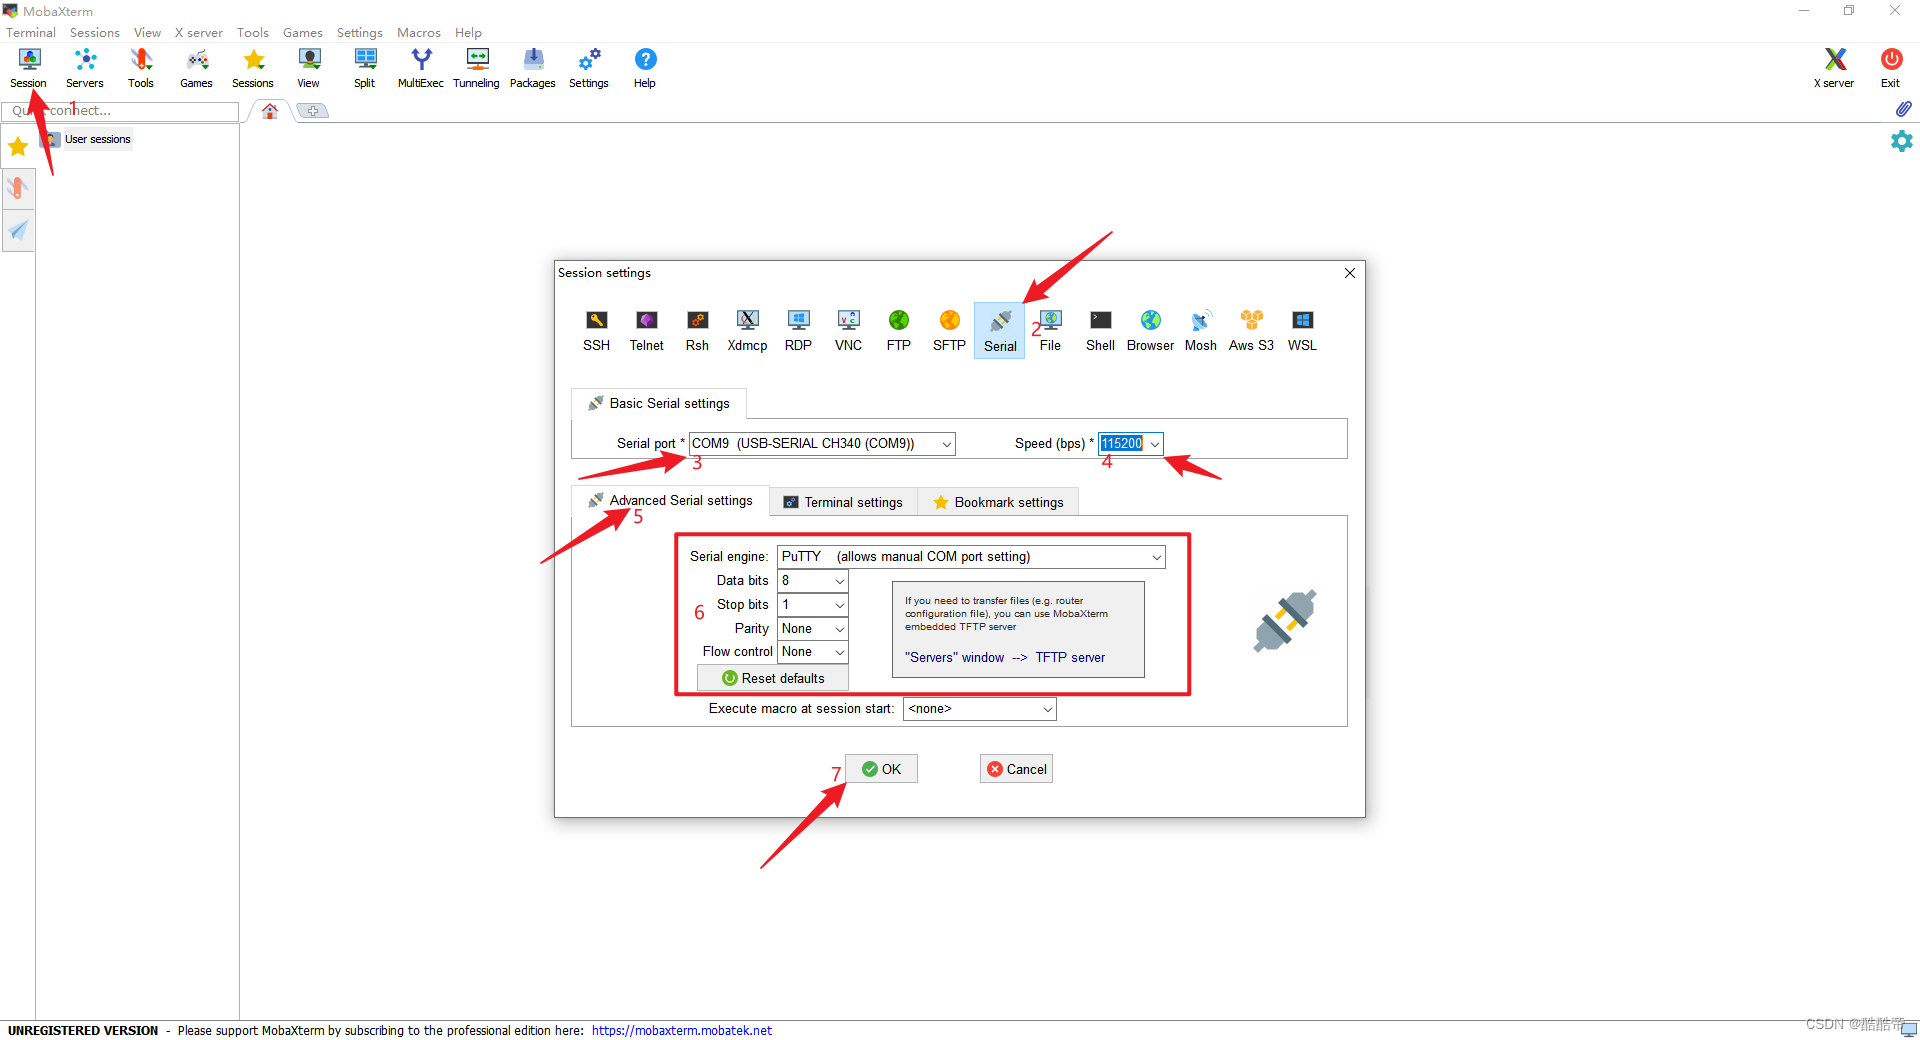
Task: Open the Data bits dropdown
Action: coord(813,581)
